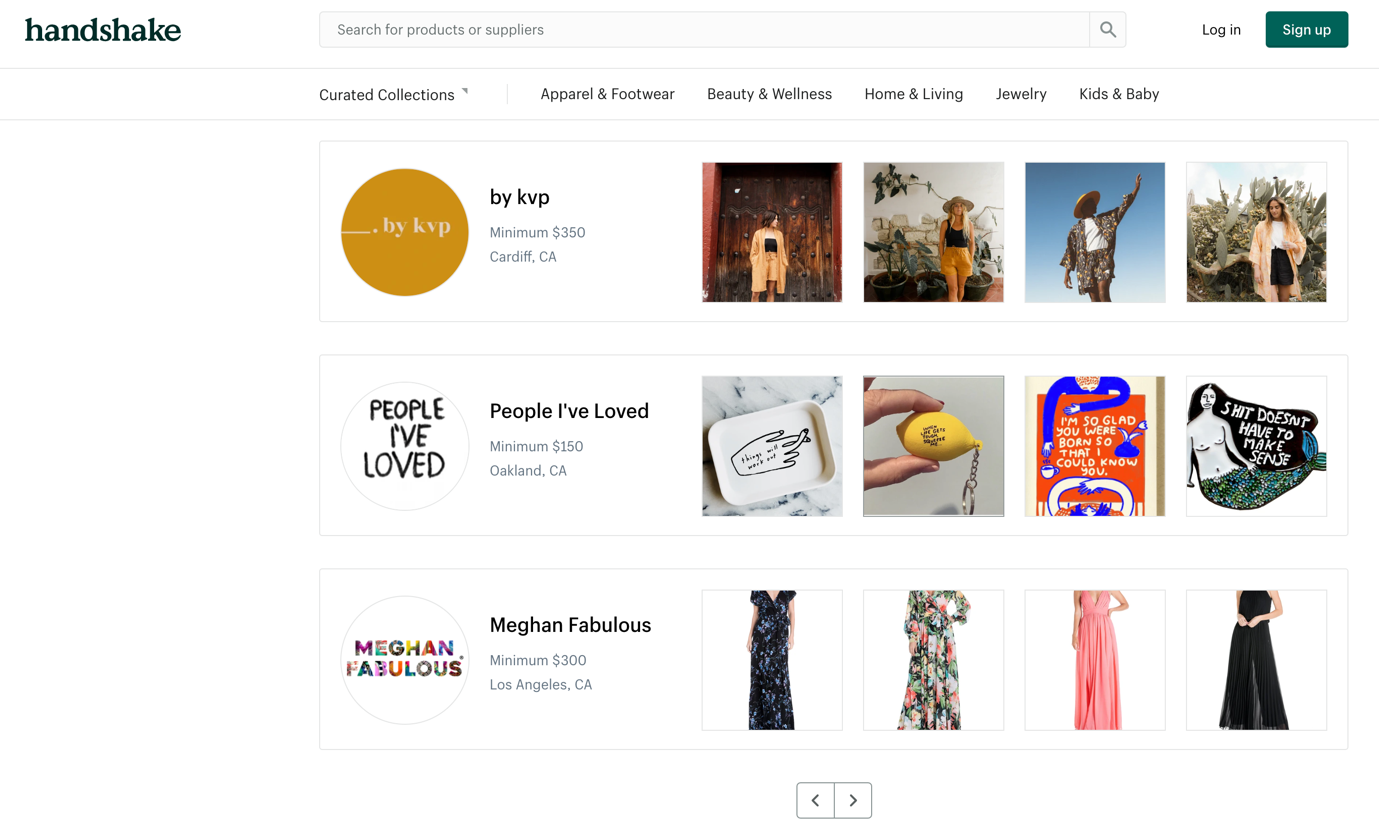Image resolution: width=1379 pixels, height=835 pixels.
Task: Open the Meghan Fabulous supplier name link
Action: pos(570,625)
